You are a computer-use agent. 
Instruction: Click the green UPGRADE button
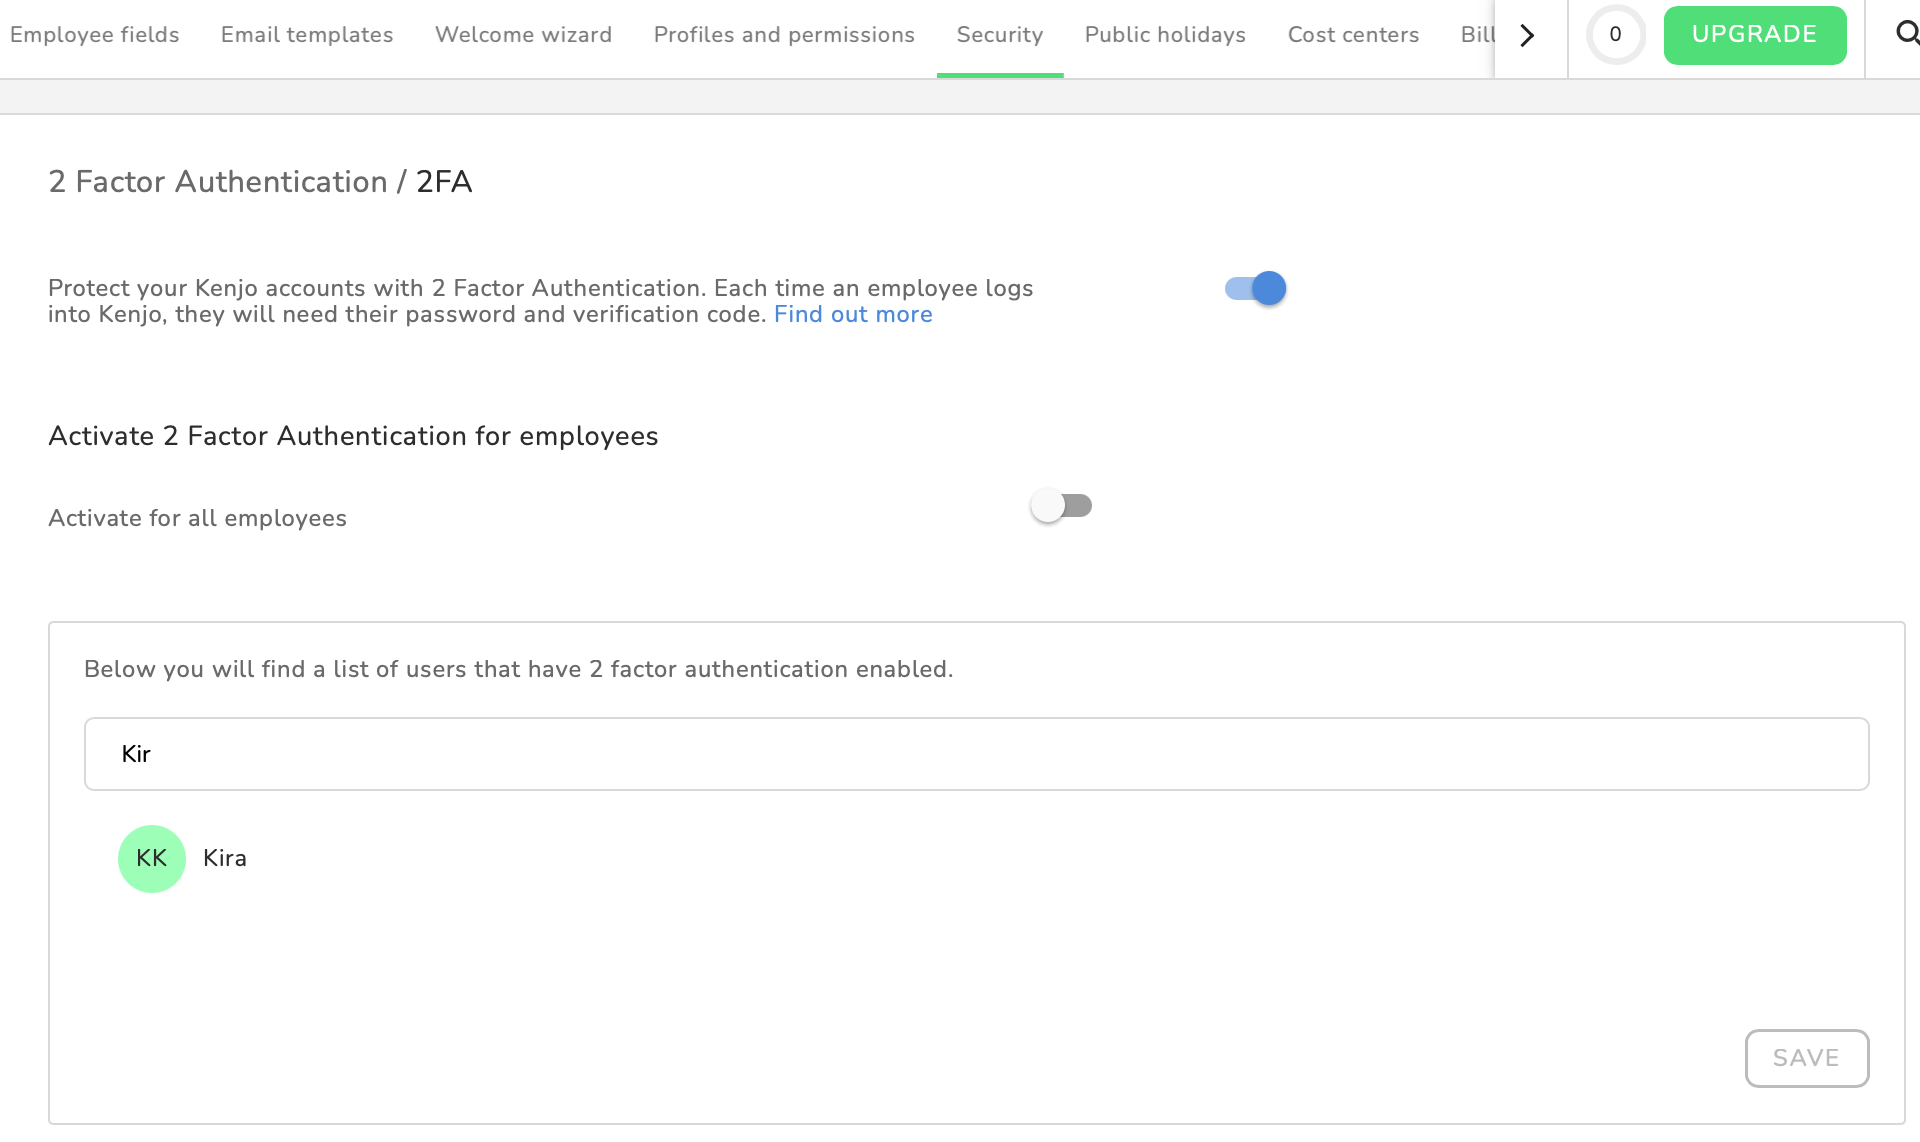(1754, 35)
